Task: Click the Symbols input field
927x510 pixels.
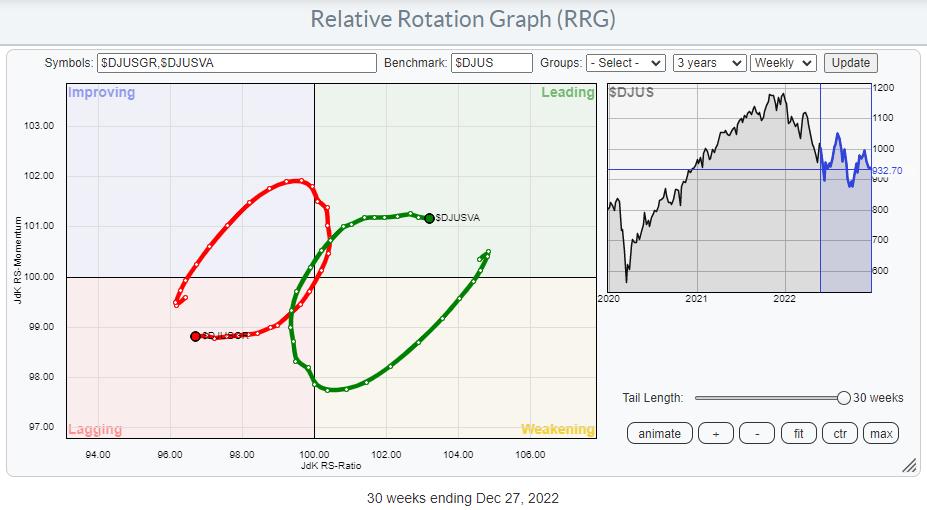Action: point(236,62)
